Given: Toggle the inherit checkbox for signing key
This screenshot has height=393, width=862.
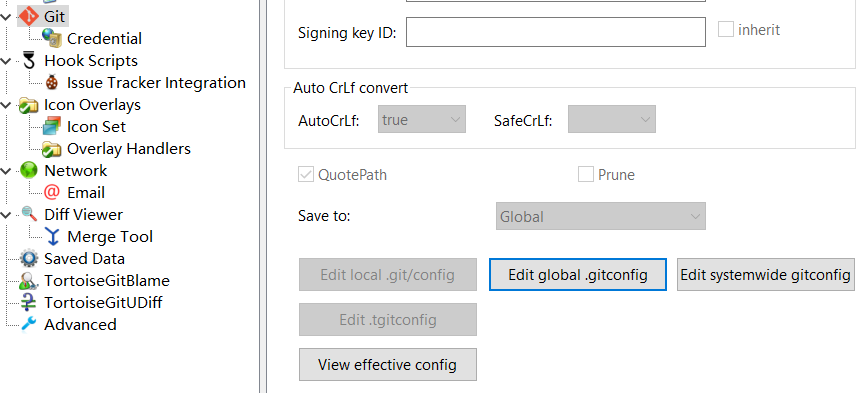Looking at the screenshot, I should click(726, 30).
